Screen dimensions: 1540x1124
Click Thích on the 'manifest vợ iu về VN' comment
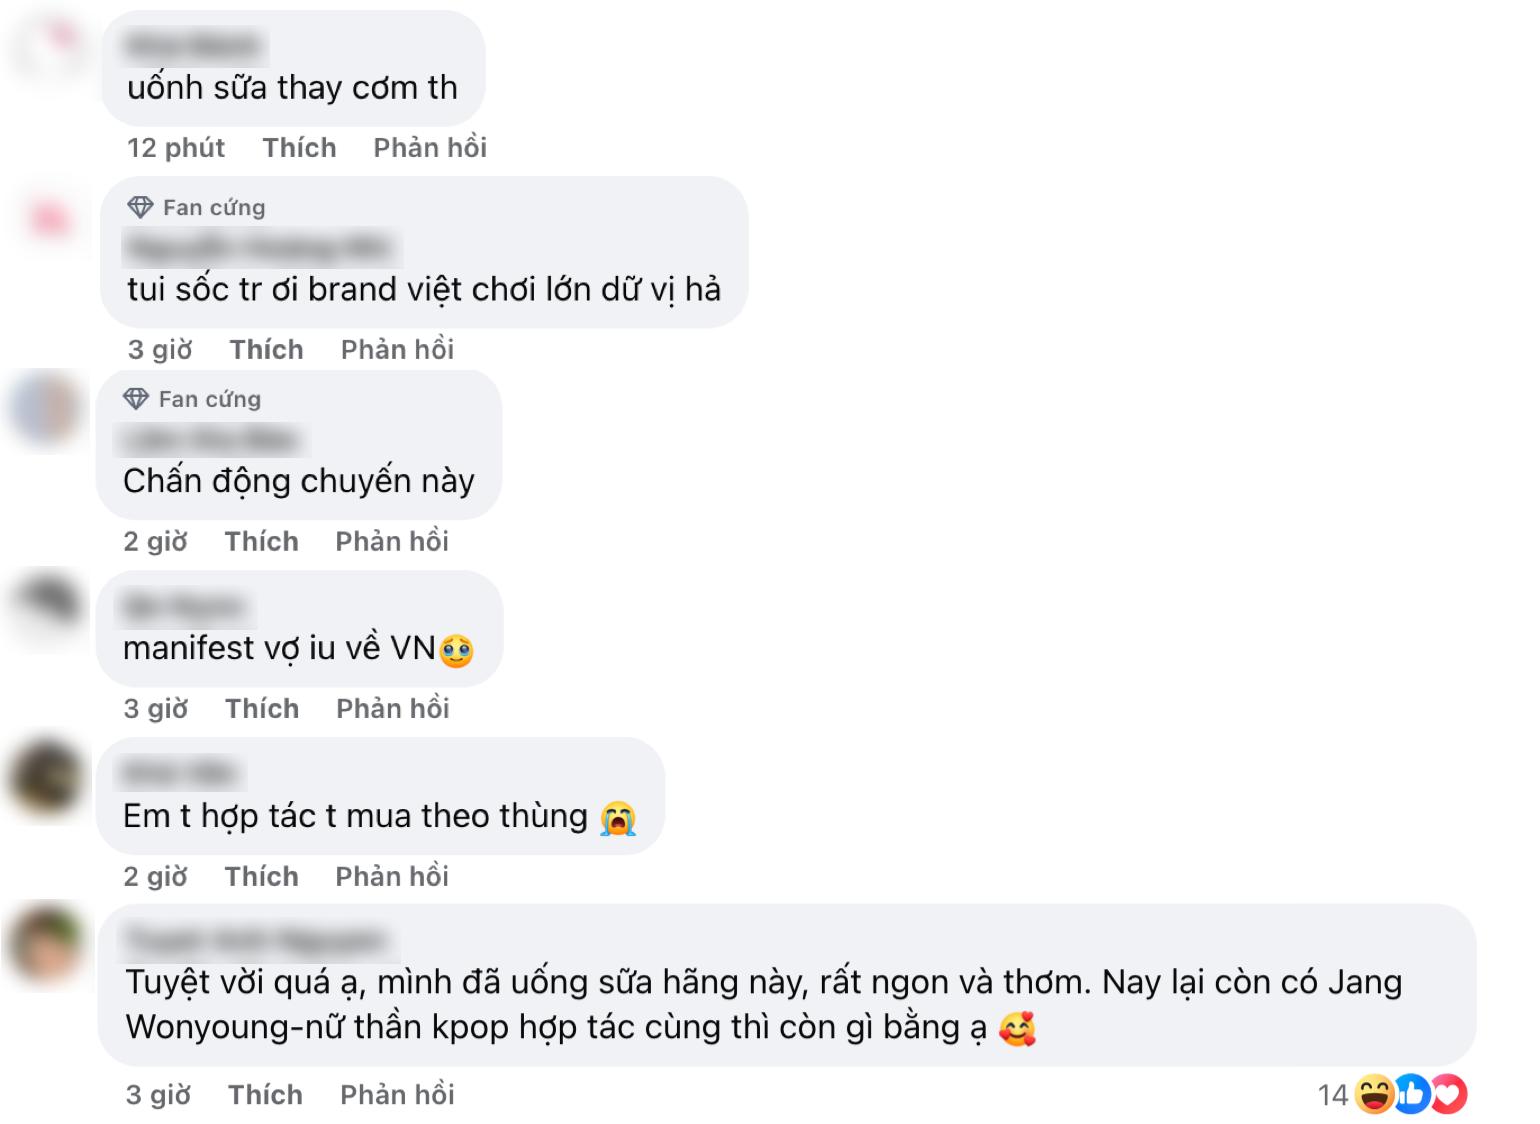pos(262,708)
